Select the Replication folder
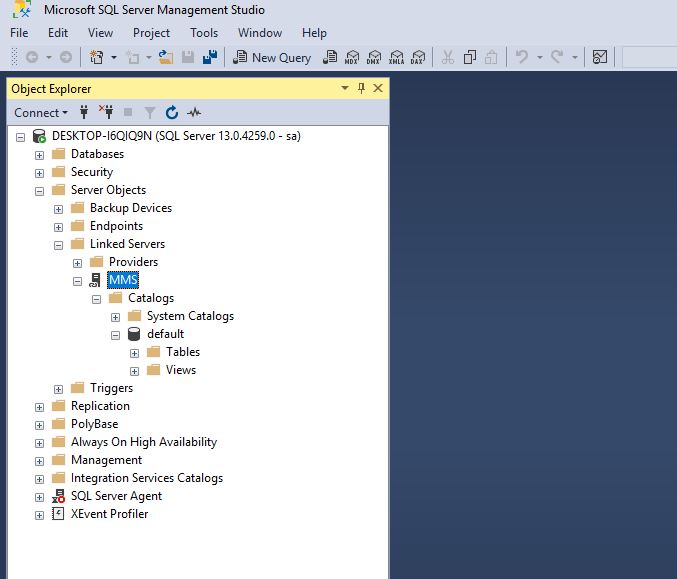 100,406
